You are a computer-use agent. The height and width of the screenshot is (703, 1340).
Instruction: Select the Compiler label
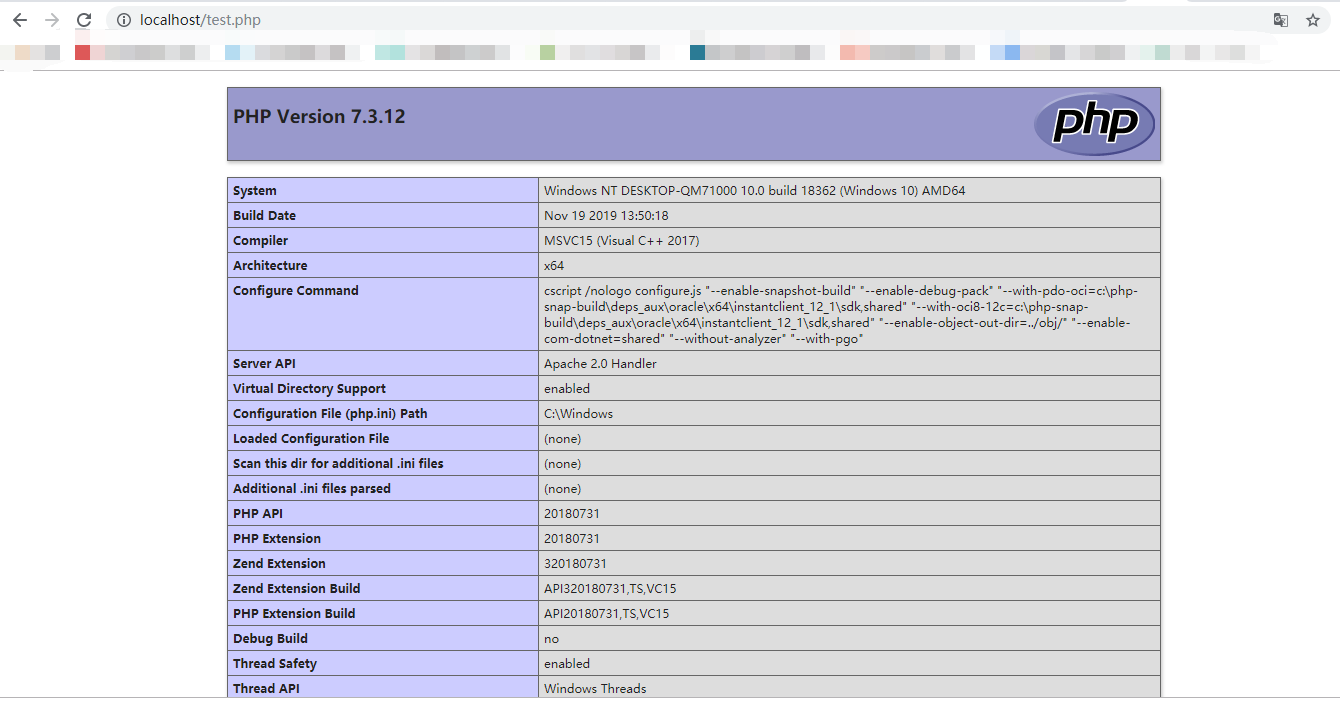coord(260,241)
